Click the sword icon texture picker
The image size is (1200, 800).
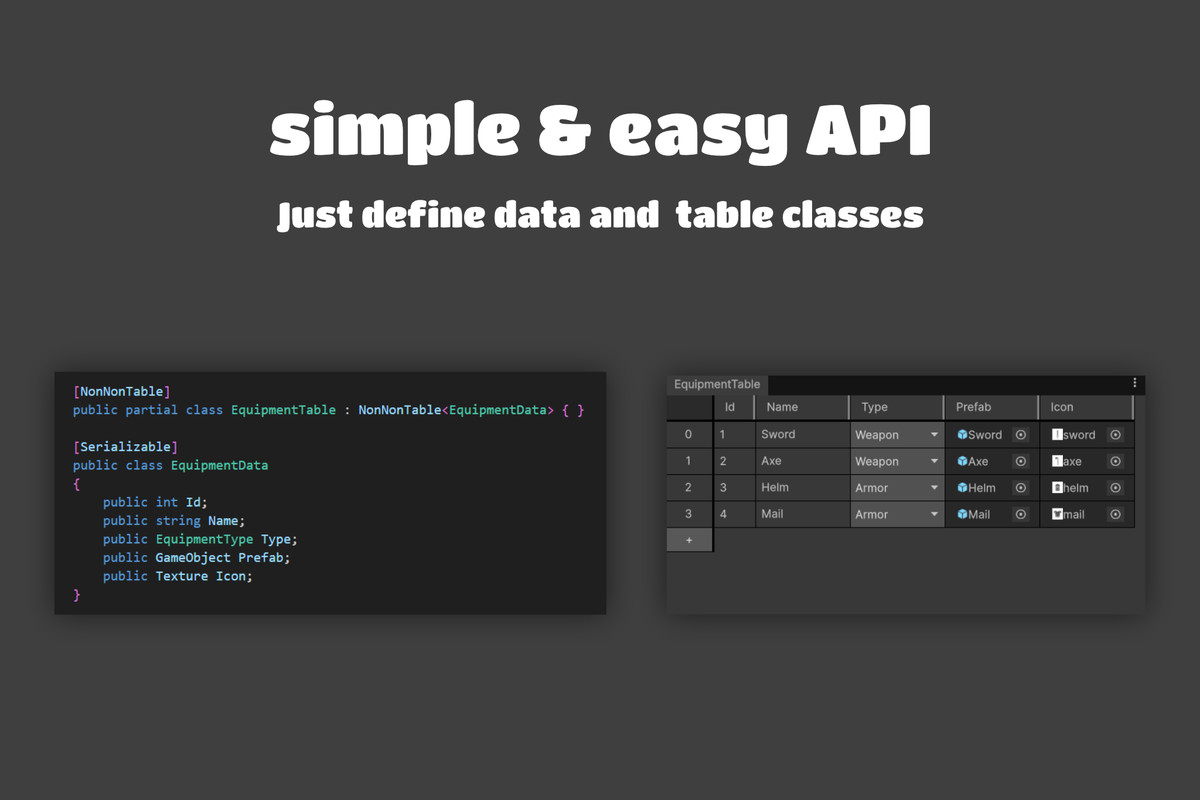(1116, 435)
